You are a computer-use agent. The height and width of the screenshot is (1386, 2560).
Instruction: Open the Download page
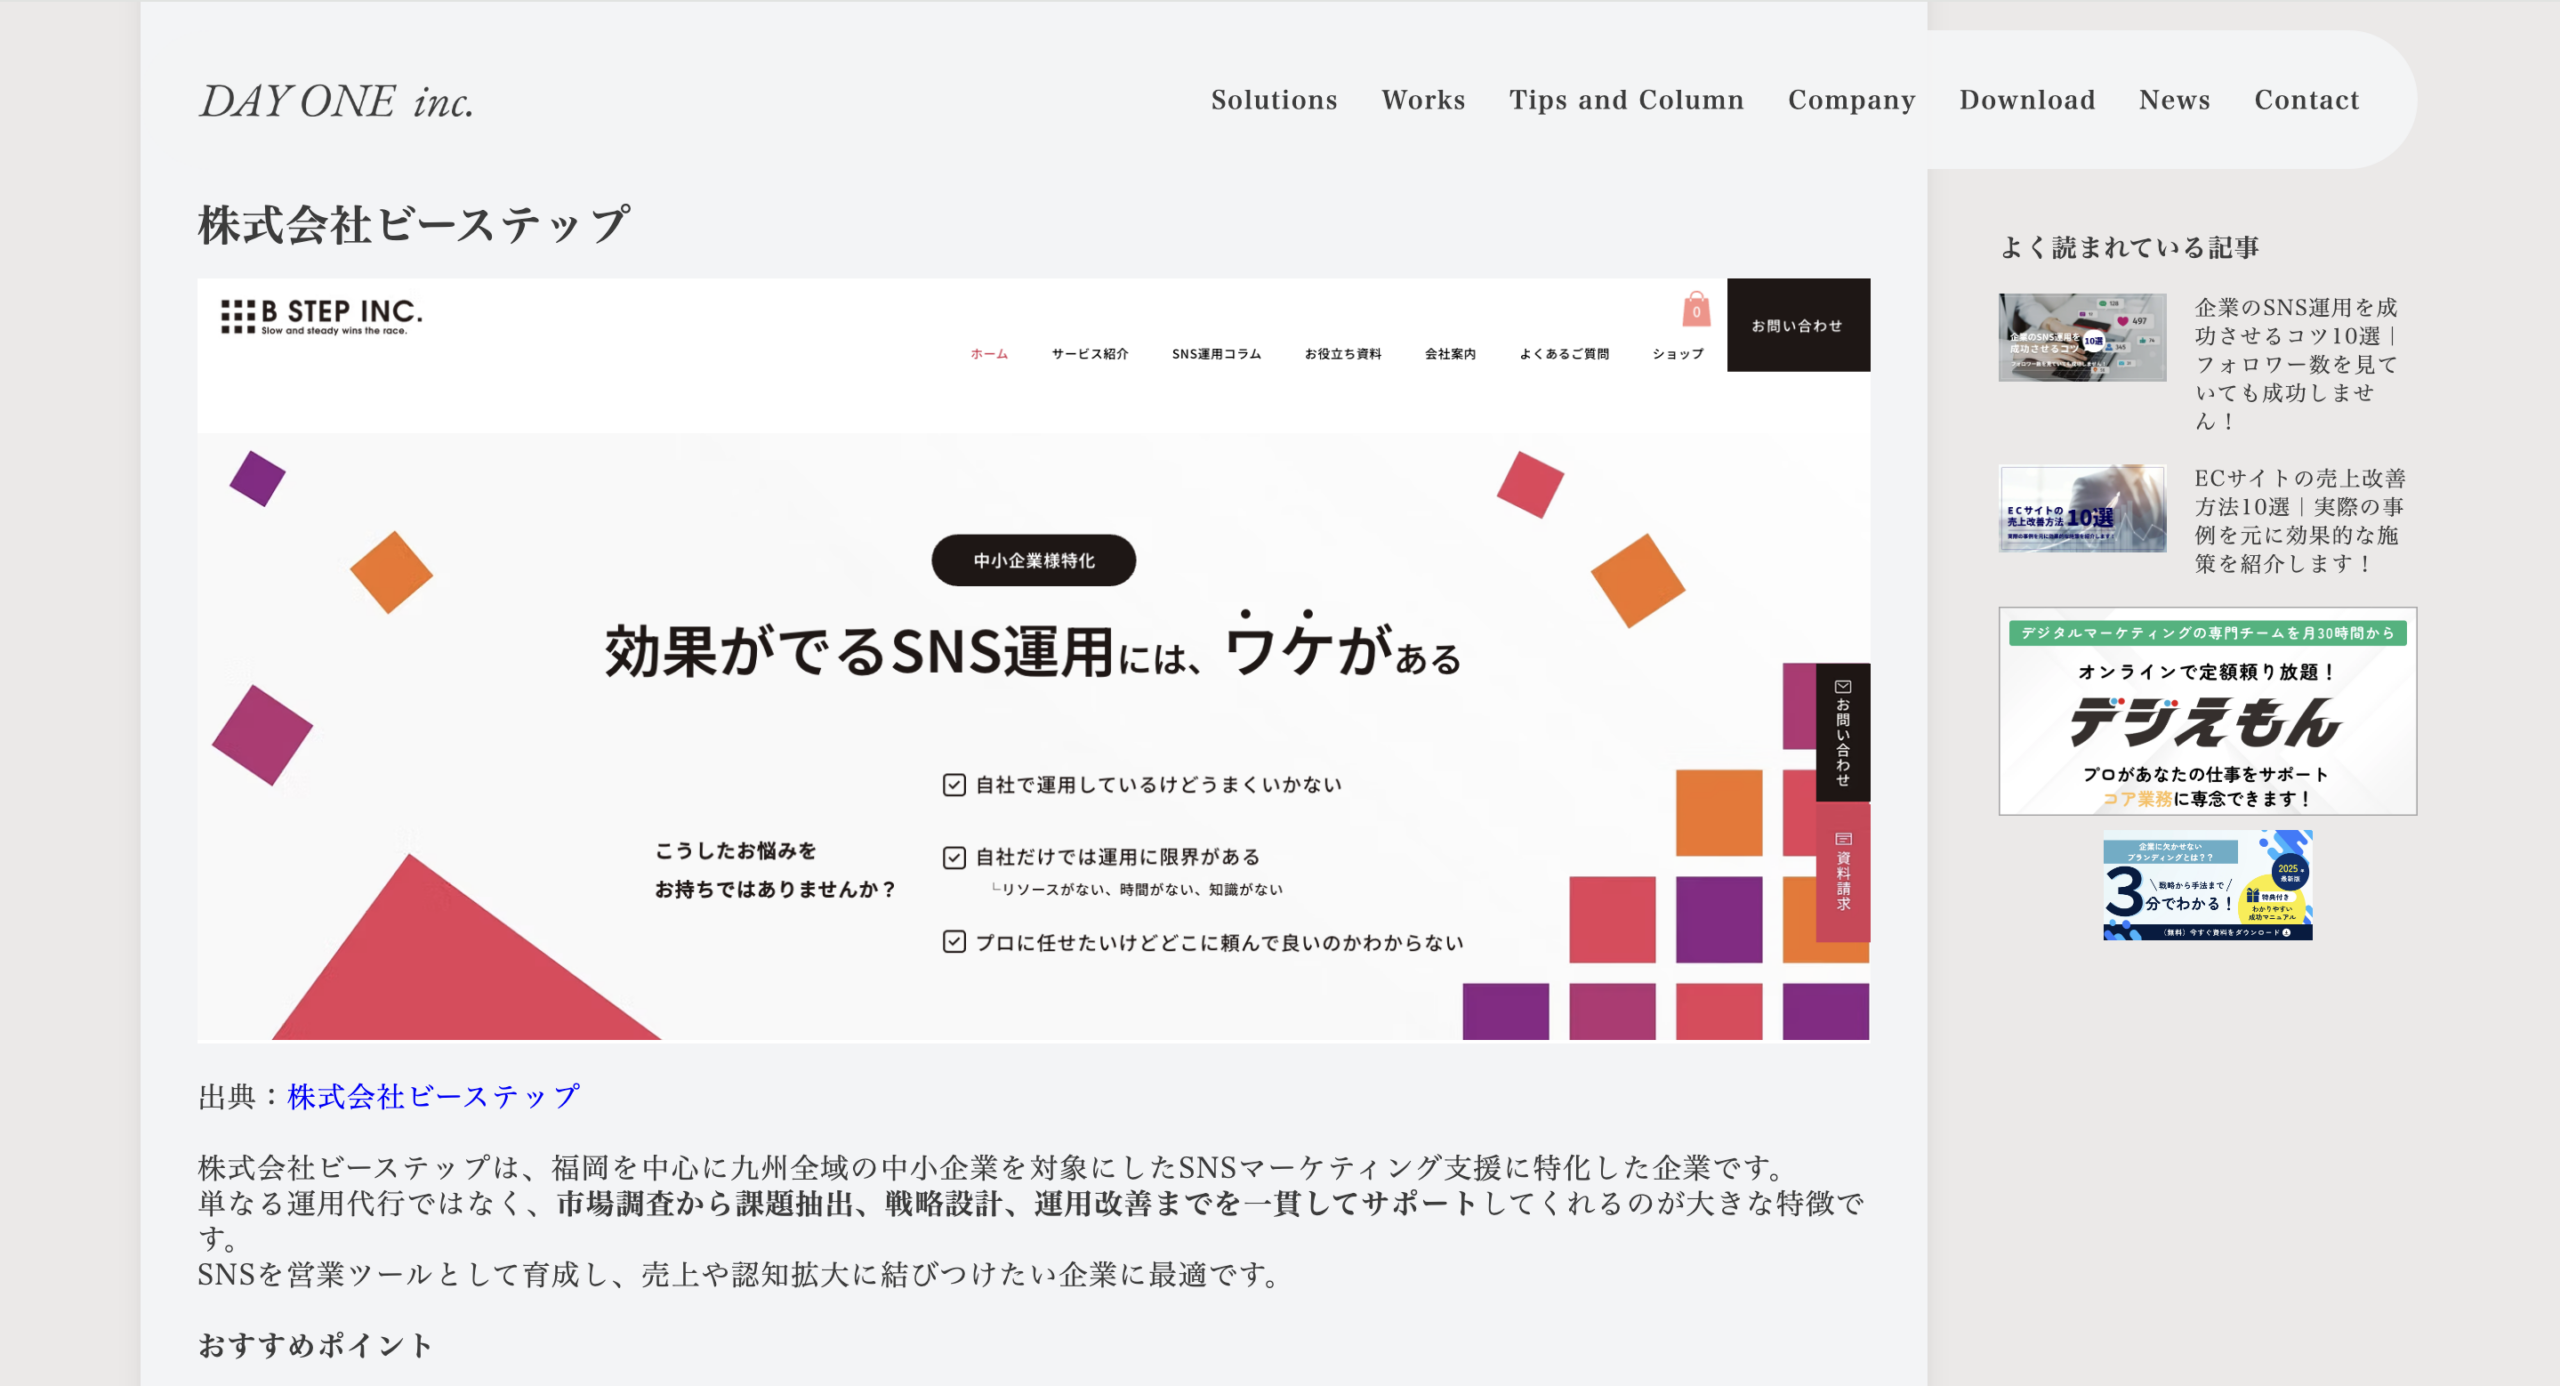[x=2027, y=100]
